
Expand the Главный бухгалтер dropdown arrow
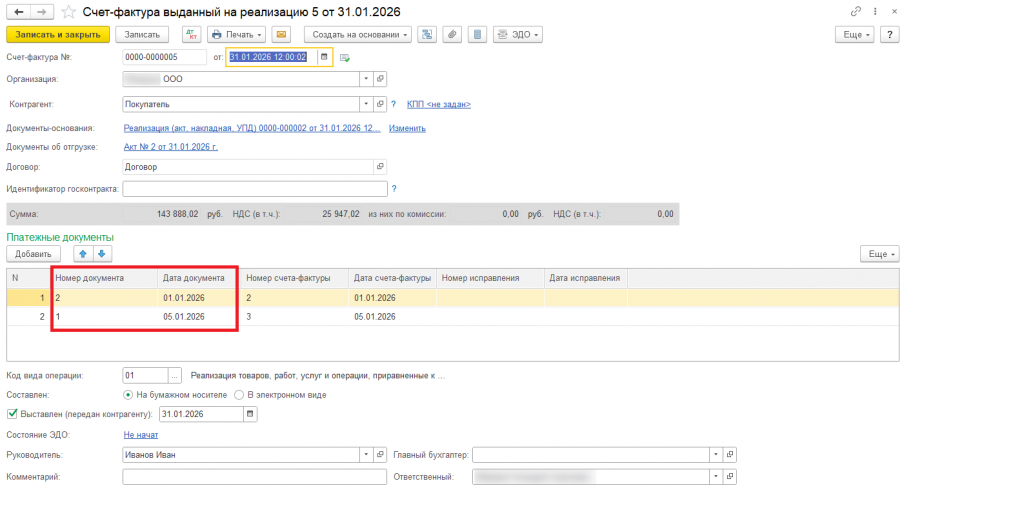click(x=716, y=454)
